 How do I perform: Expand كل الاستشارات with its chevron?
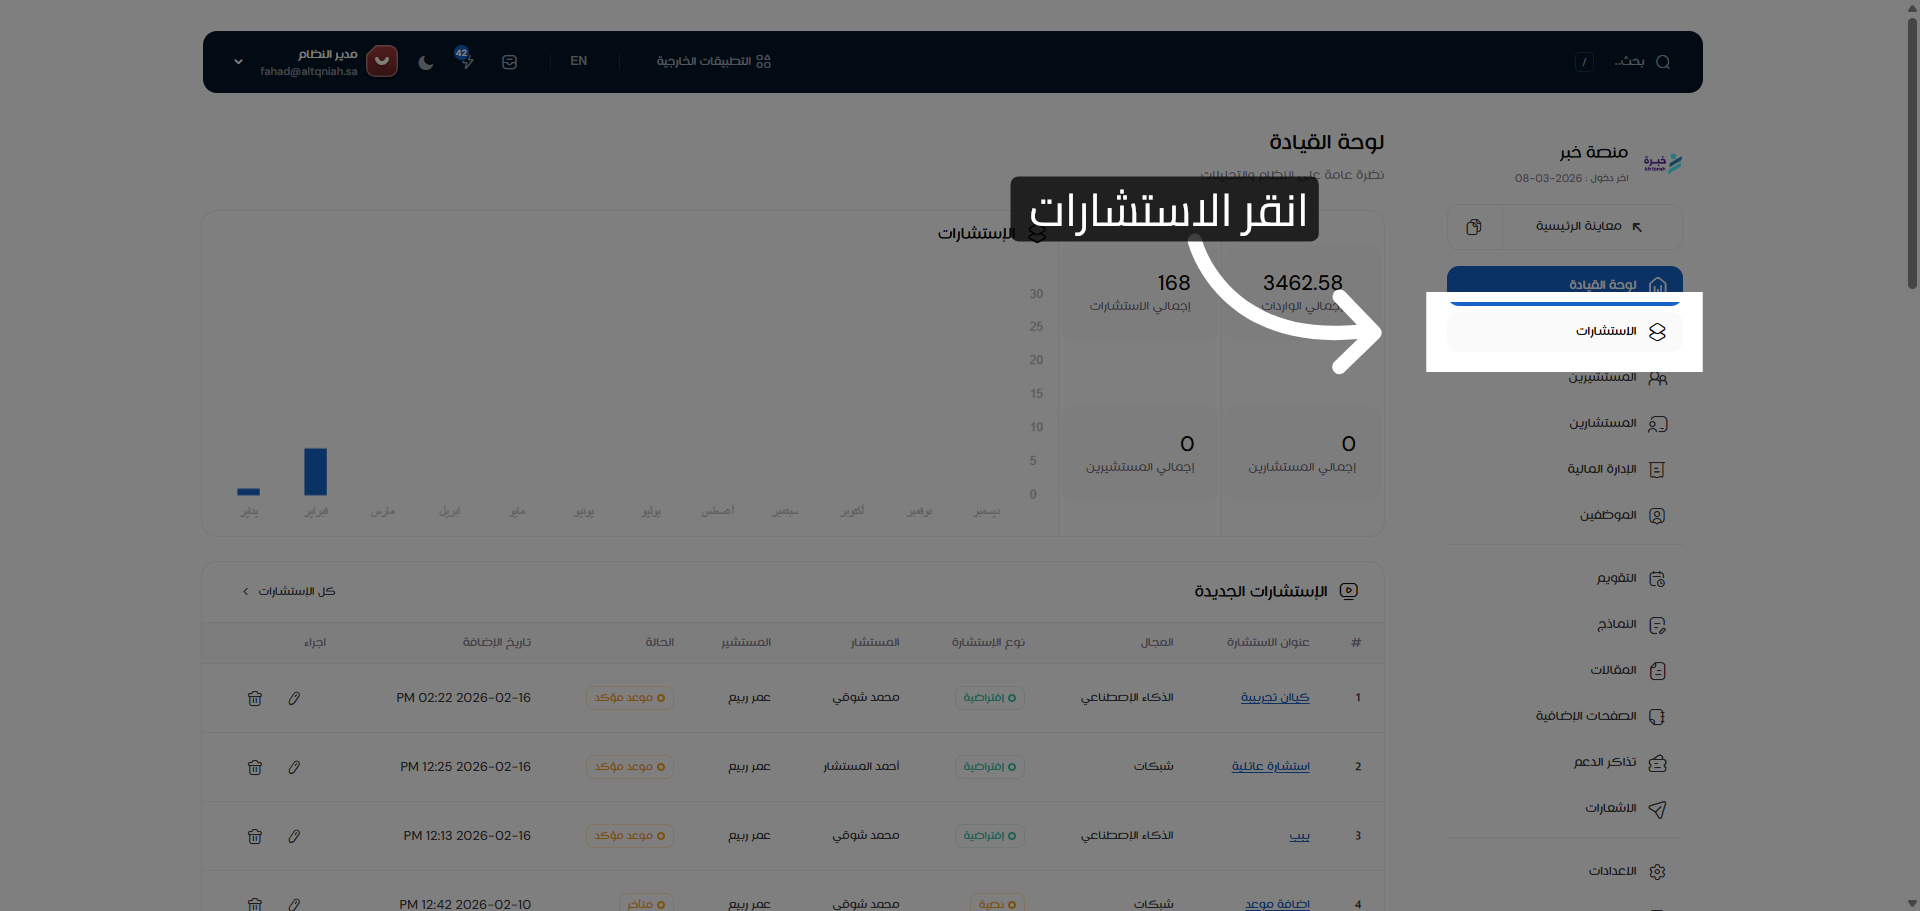coord(246,591)
